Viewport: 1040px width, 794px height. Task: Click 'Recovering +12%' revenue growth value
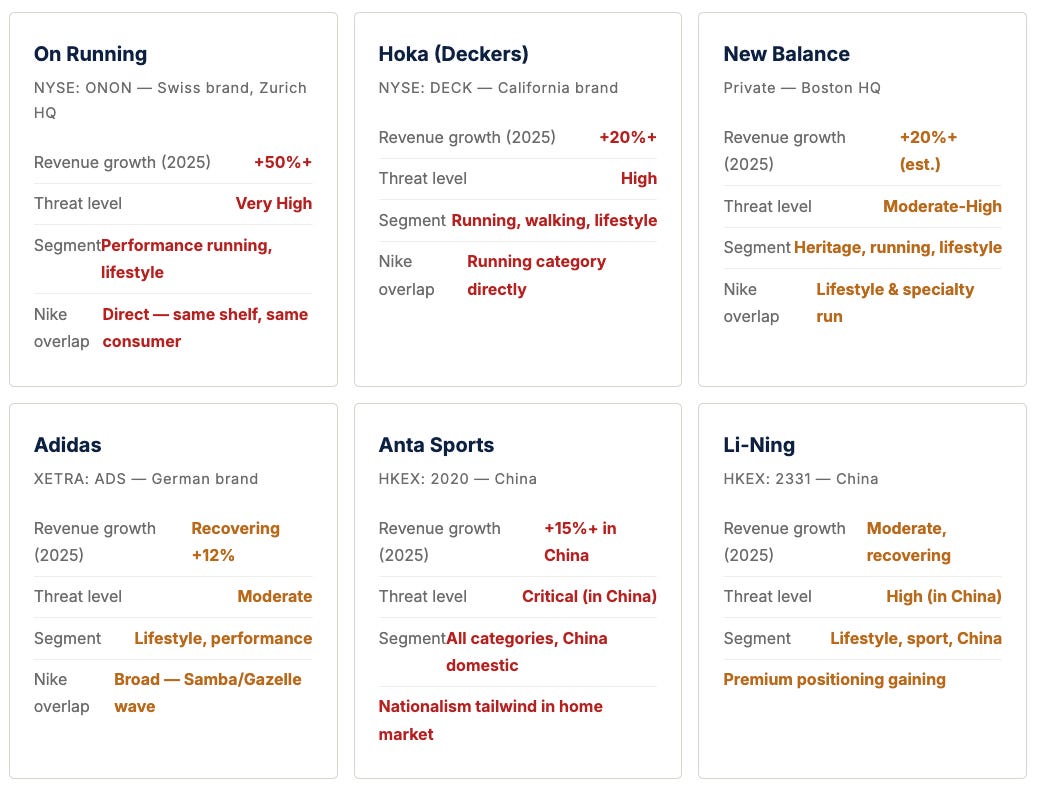pos(235,541)
